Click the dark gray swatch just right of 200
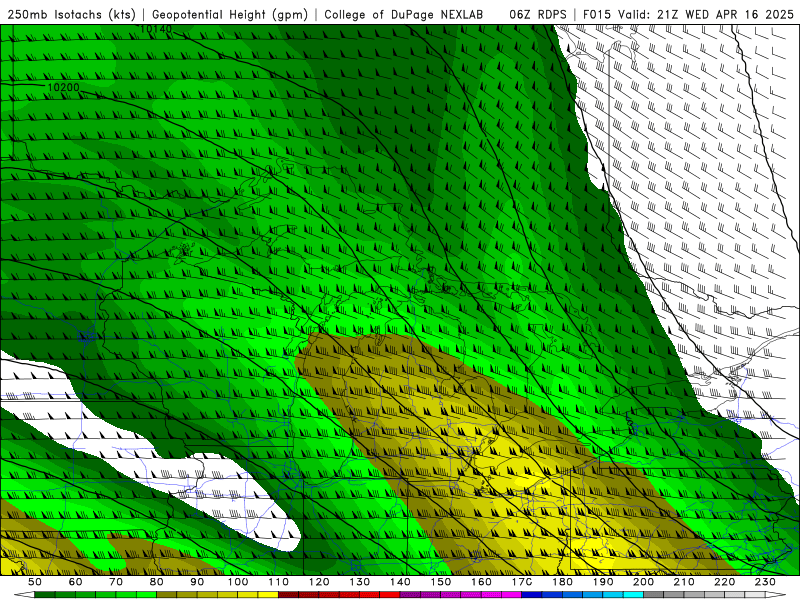Viewport: 800px width, 600px height. [x=654, y=595]
